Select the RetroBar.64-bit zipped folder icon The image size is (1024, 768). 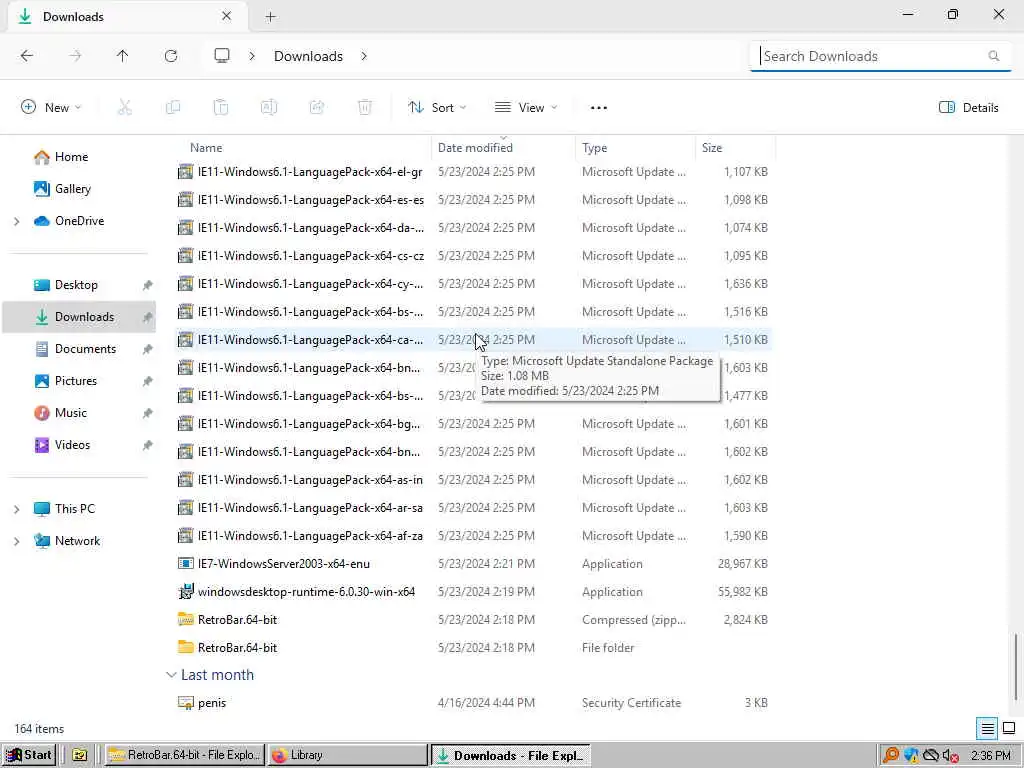tap(185, 620)
